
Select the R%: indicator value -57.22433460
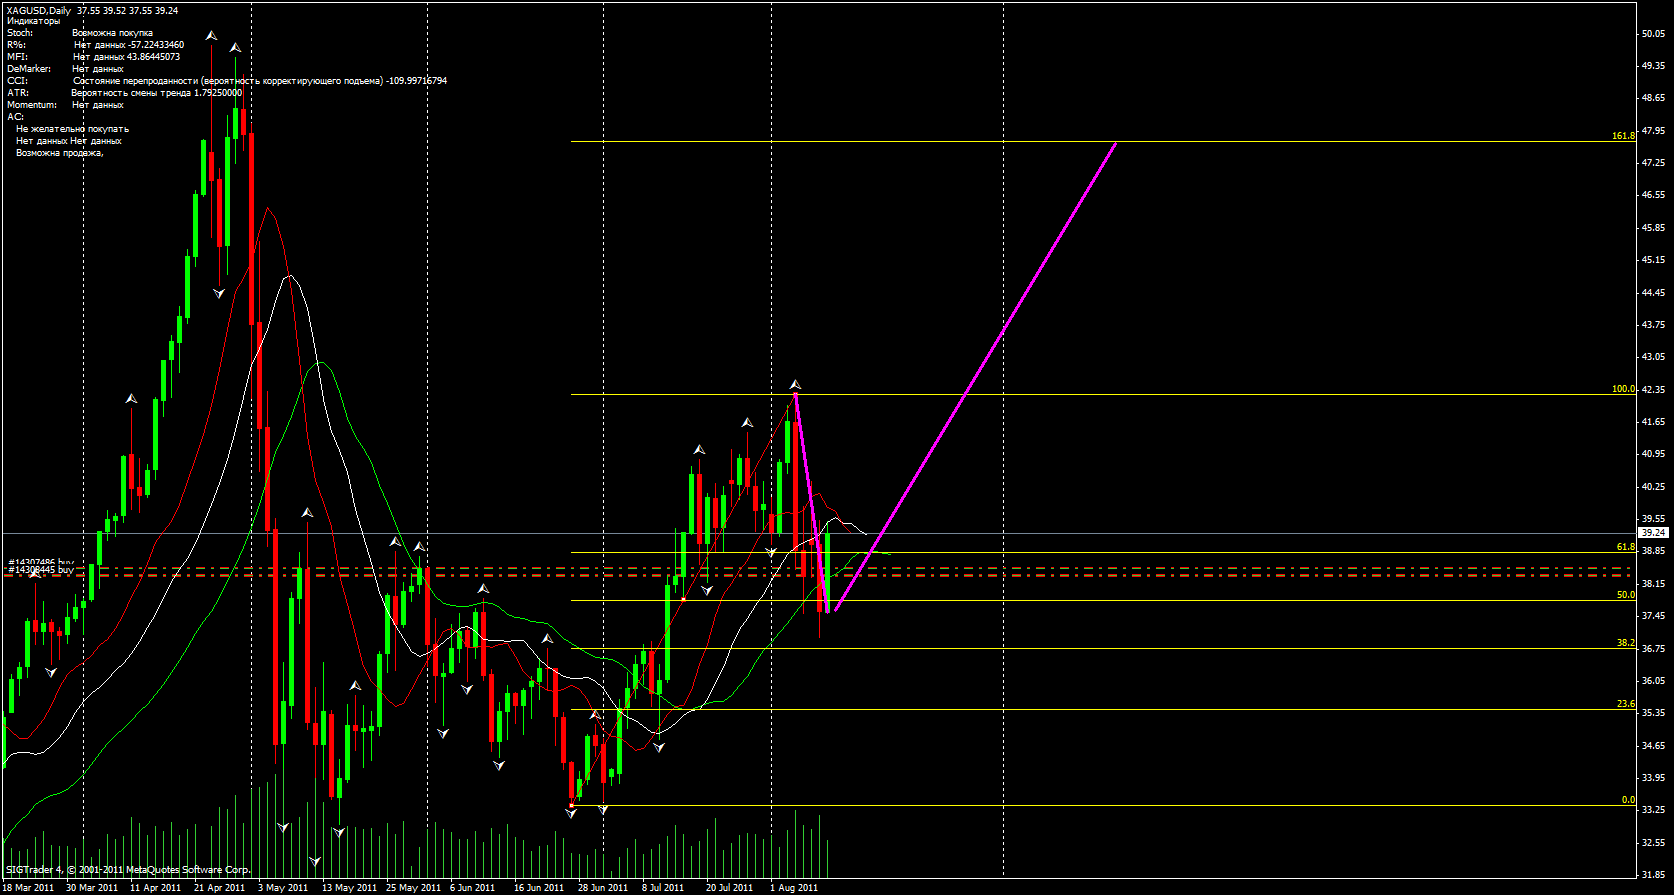click(x=156, y=45)
